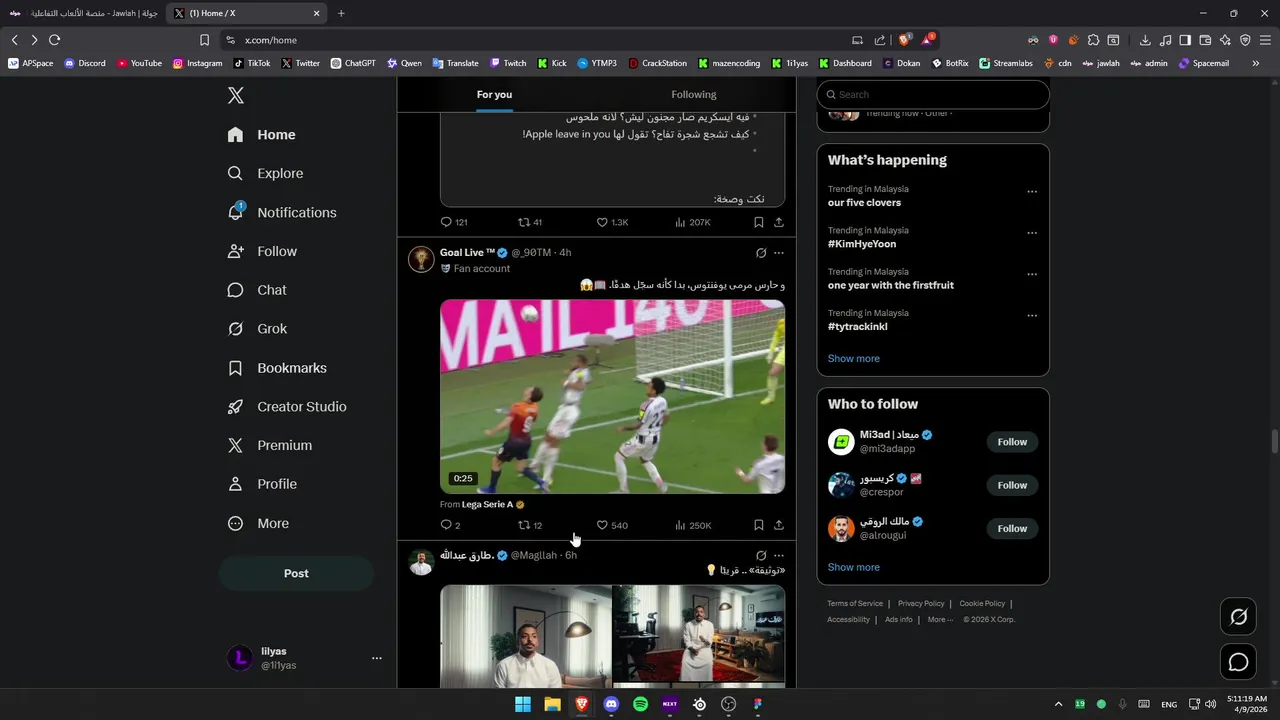The height and width of the screenshot is (720, 1280).
Task: Go to Chat in the sidebar
Action: click(x=257, y=290)
